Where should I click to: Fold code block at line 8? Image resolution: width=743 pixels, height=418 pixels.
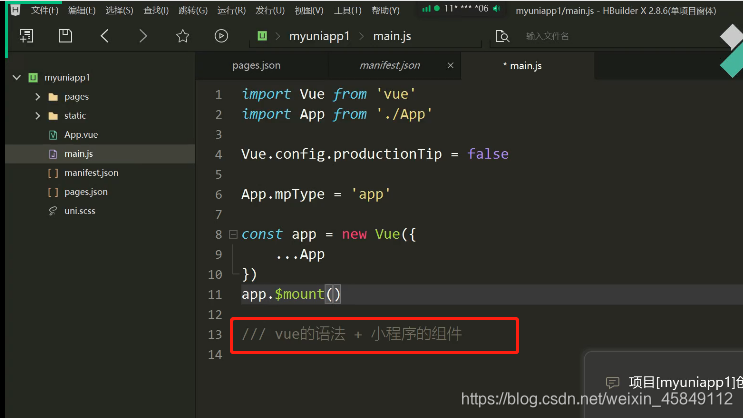(233, 234)
